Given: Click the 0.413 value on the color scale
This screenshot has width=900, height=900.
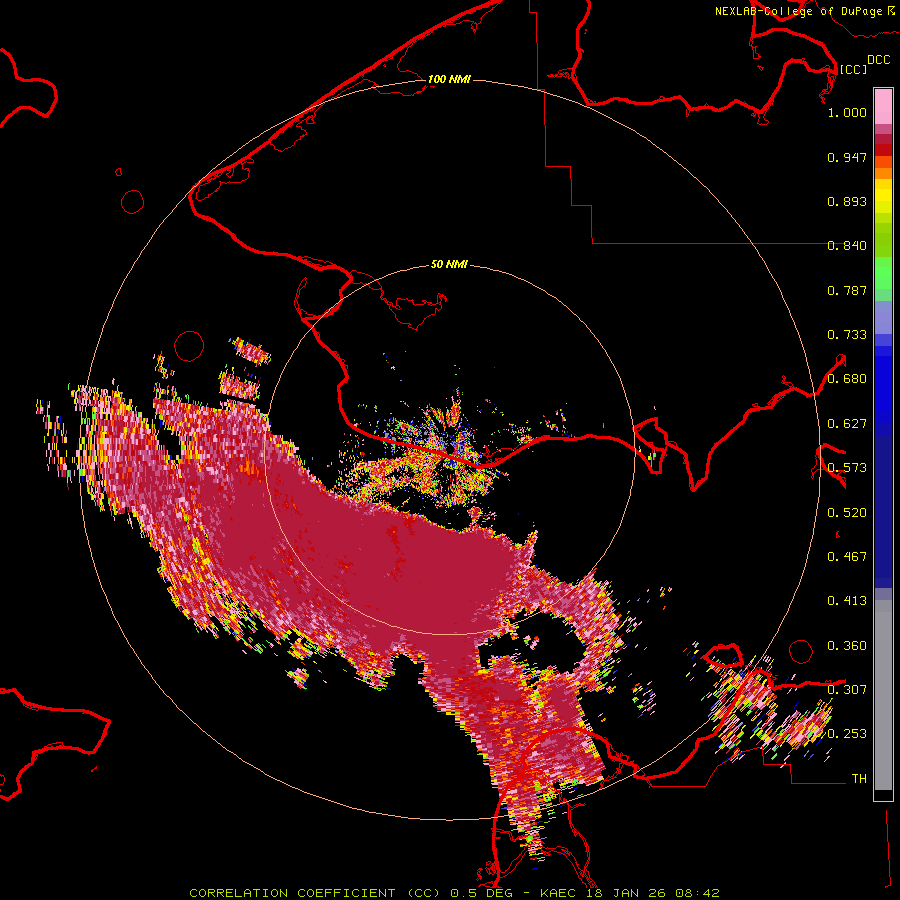Looking at the screenshot, I should (847, 601).
